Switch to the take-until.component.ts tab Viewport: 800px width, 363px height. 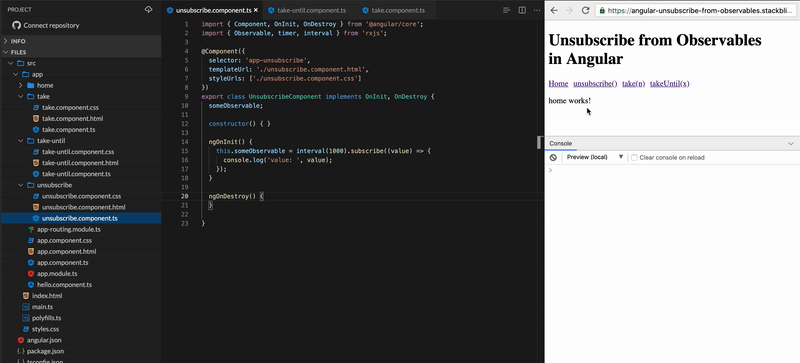(x=307, y=10)
